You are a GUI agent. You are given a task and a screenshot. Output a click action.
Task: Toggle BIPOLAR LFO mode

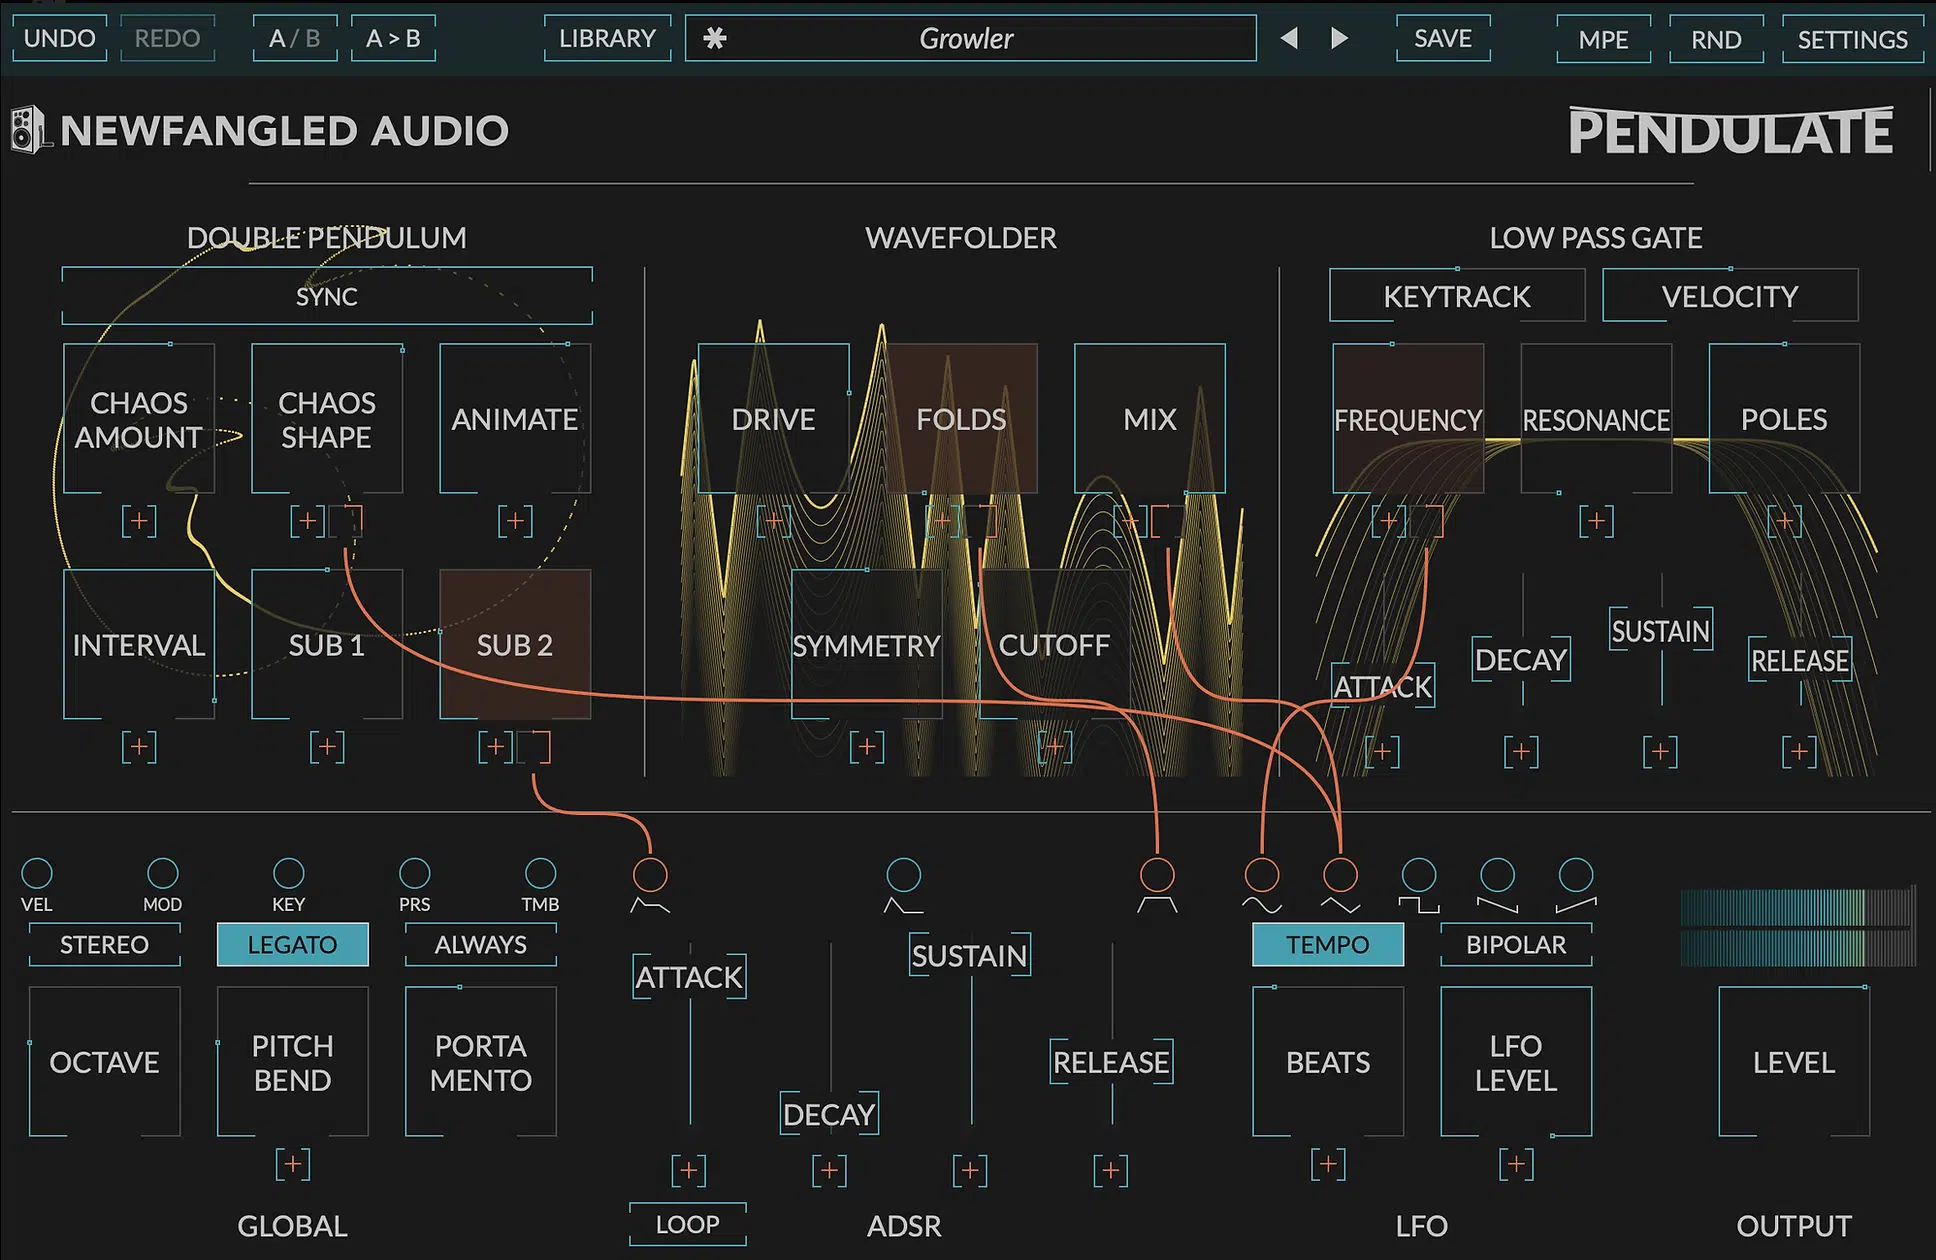(1516, 944)
